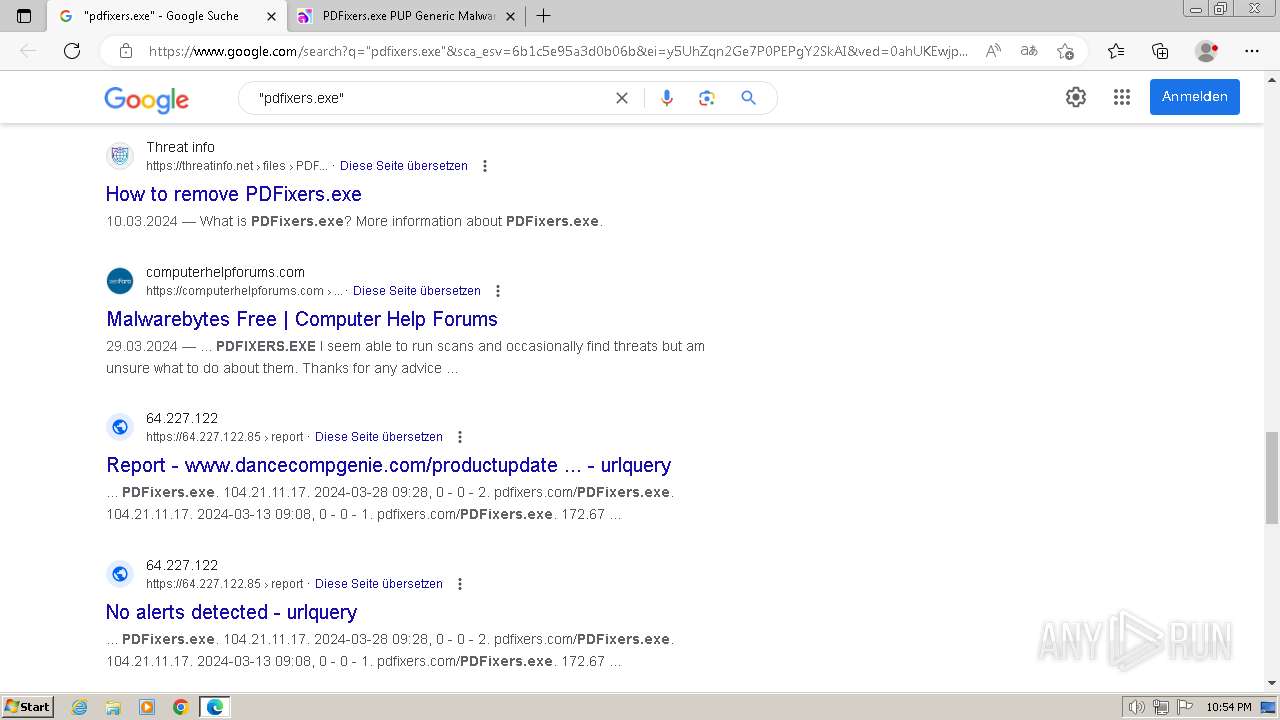Translate the "No alerts detected" result page
1280x720 pixels.
pos(379,584)
